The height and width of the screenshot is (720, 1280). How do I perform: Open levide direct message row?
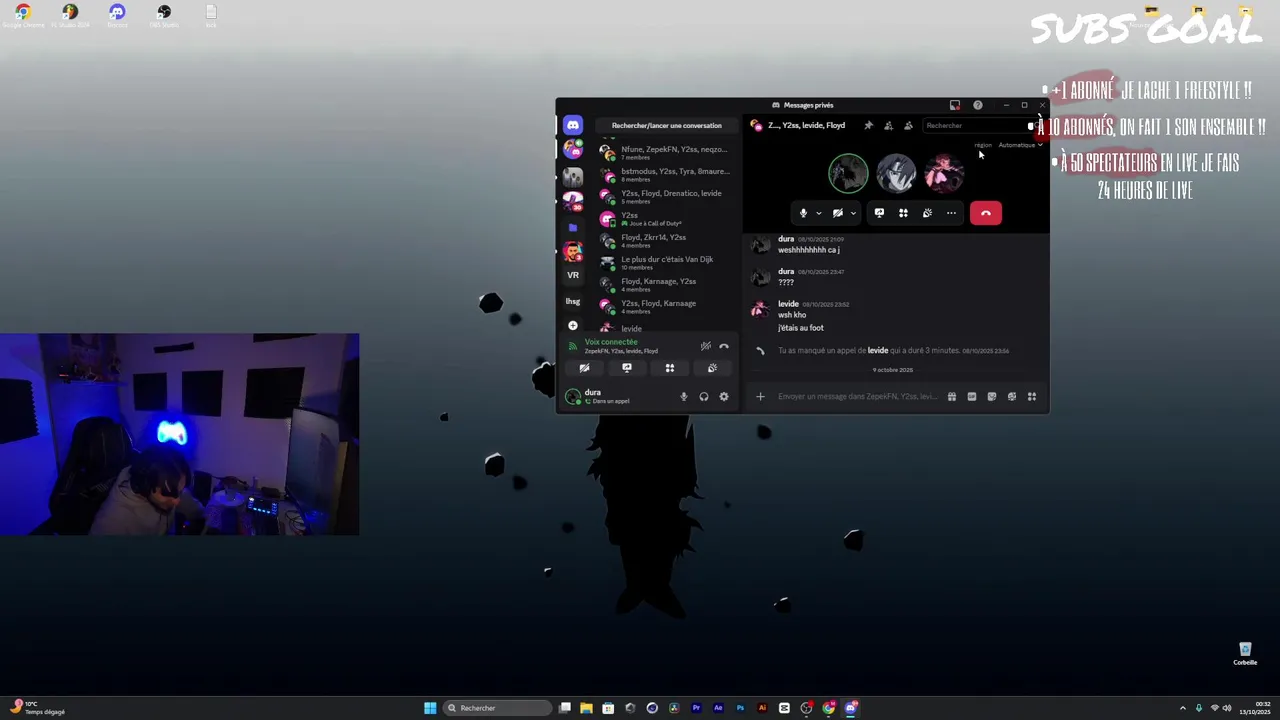(x=666, y=327)
